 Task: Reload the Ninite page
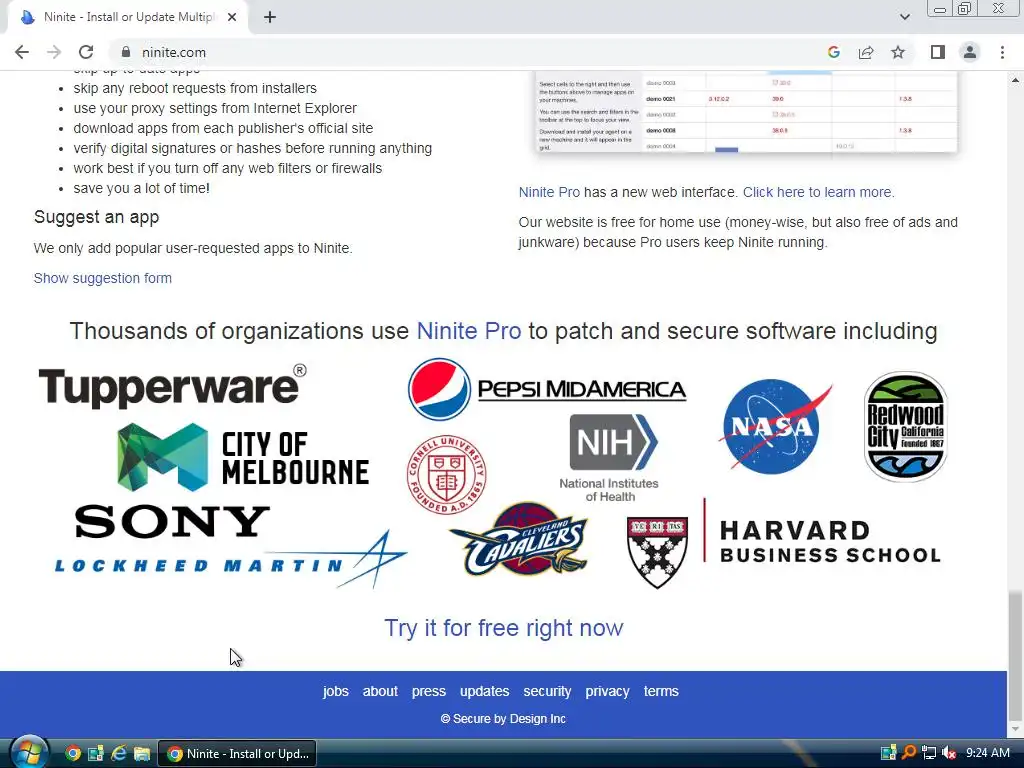point(86,52)
